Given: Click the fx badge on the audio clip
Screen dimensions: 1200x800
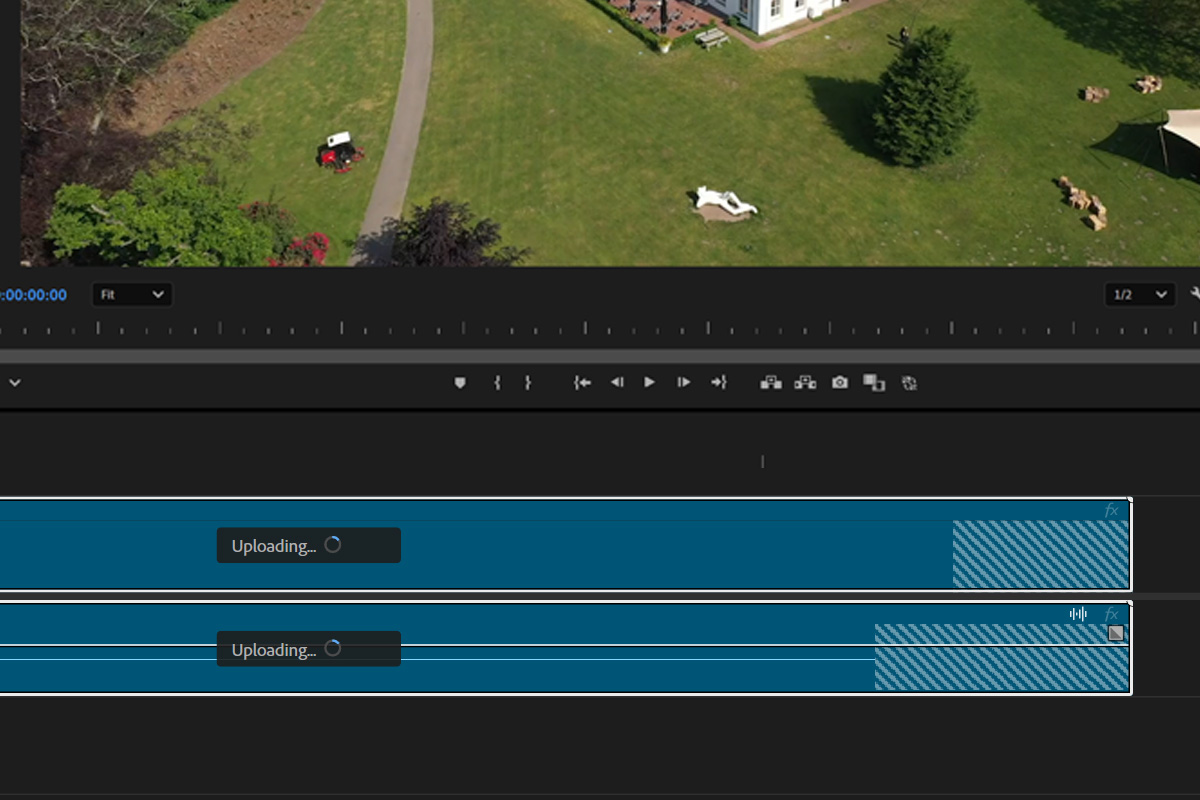Looking at the screenshot, I should (x=1111, y=614).
